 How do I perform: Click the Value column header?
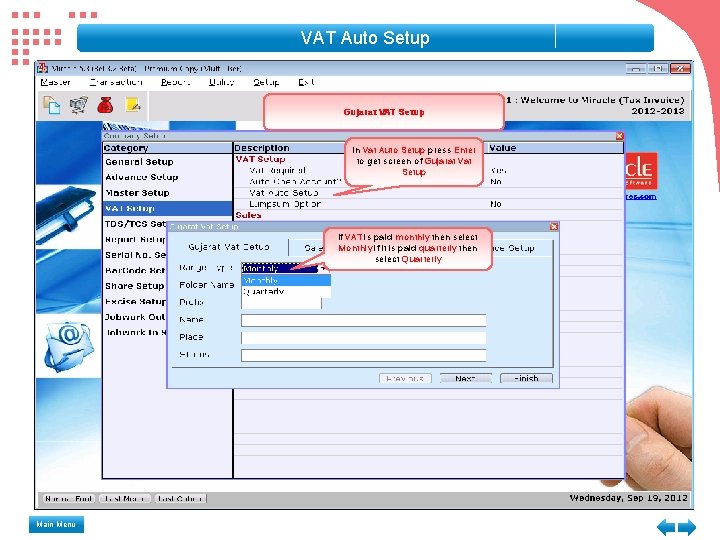click(555, 148)
